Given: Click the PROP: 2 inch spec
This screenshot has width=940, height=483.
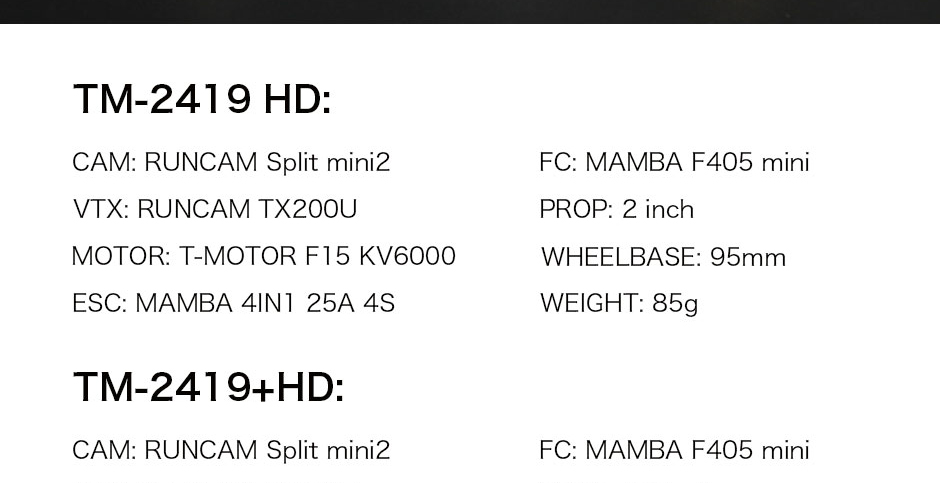Looking at the screenshot, I should pyautogui.click(x=616, y=209).
